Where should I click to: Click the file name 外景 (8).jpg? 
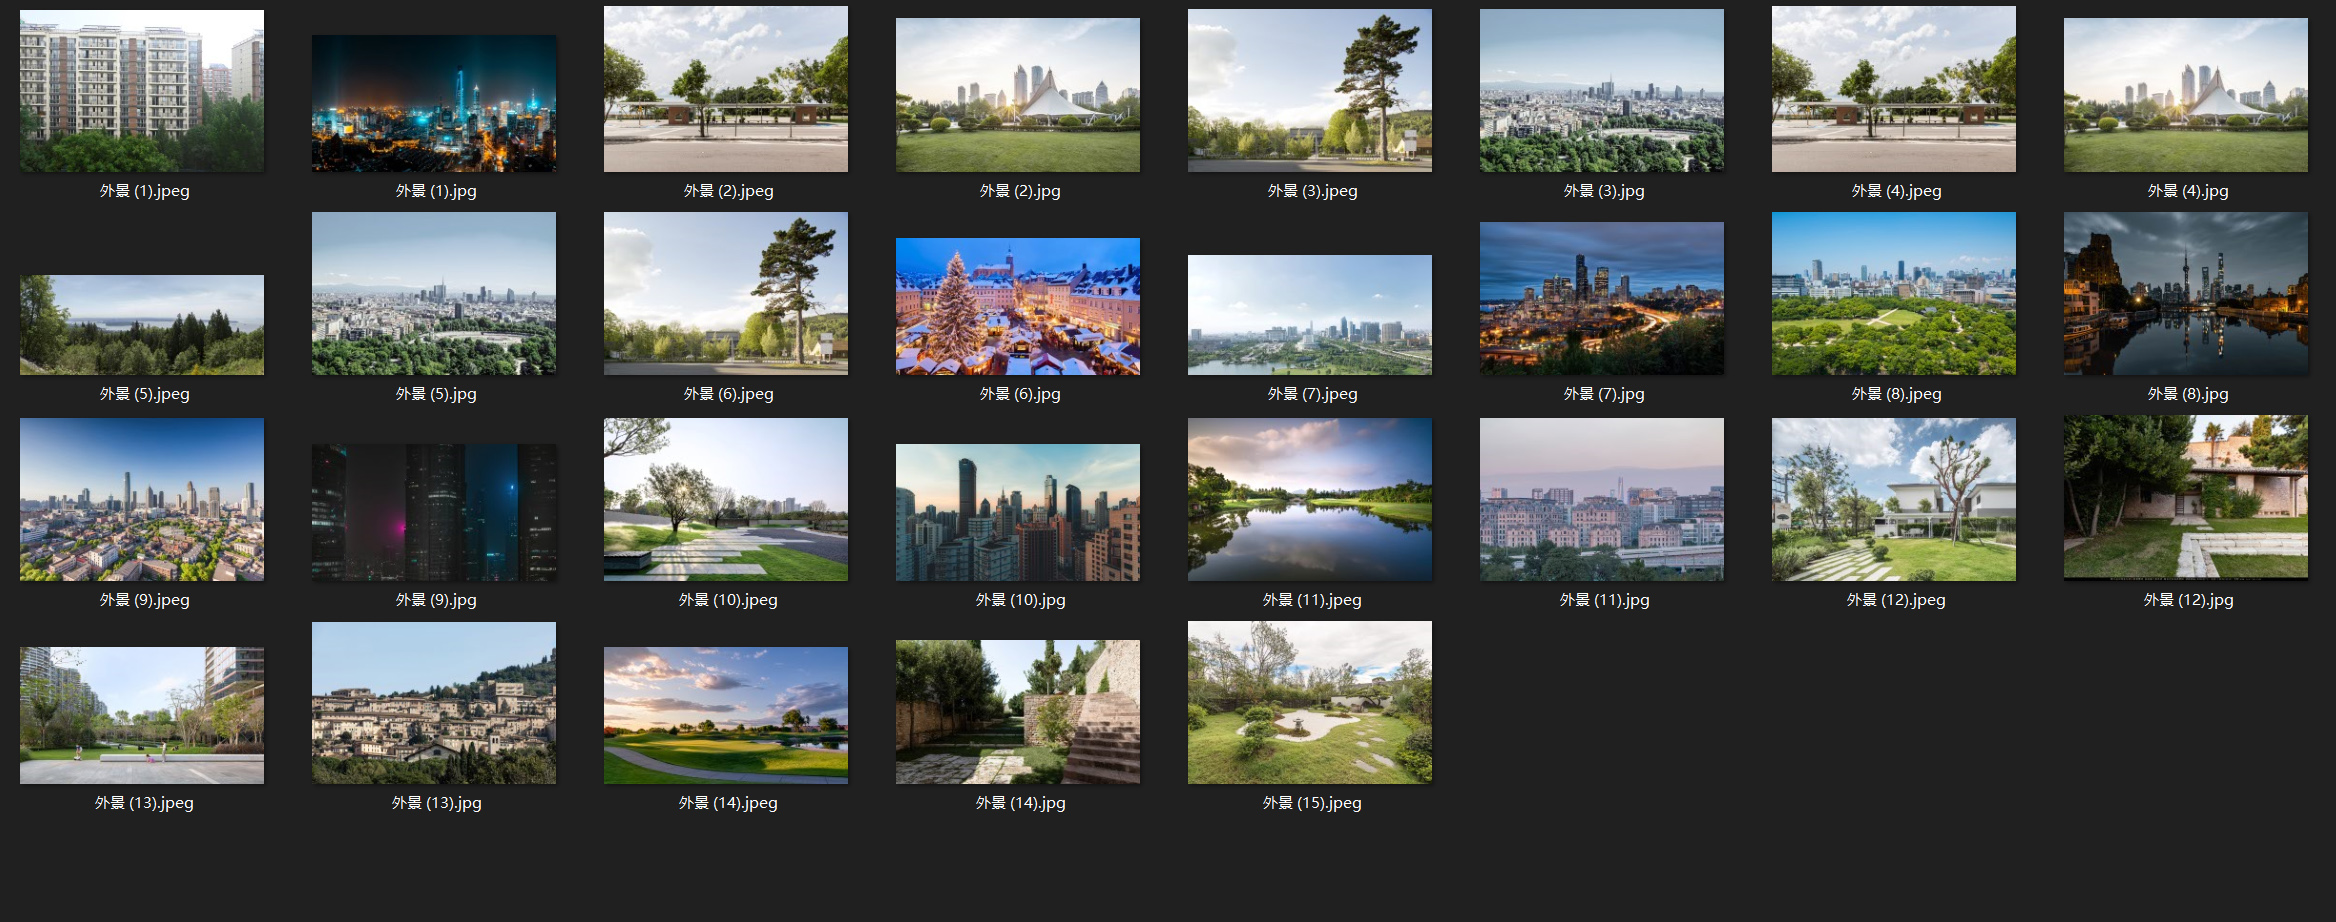pos(2188,394)
